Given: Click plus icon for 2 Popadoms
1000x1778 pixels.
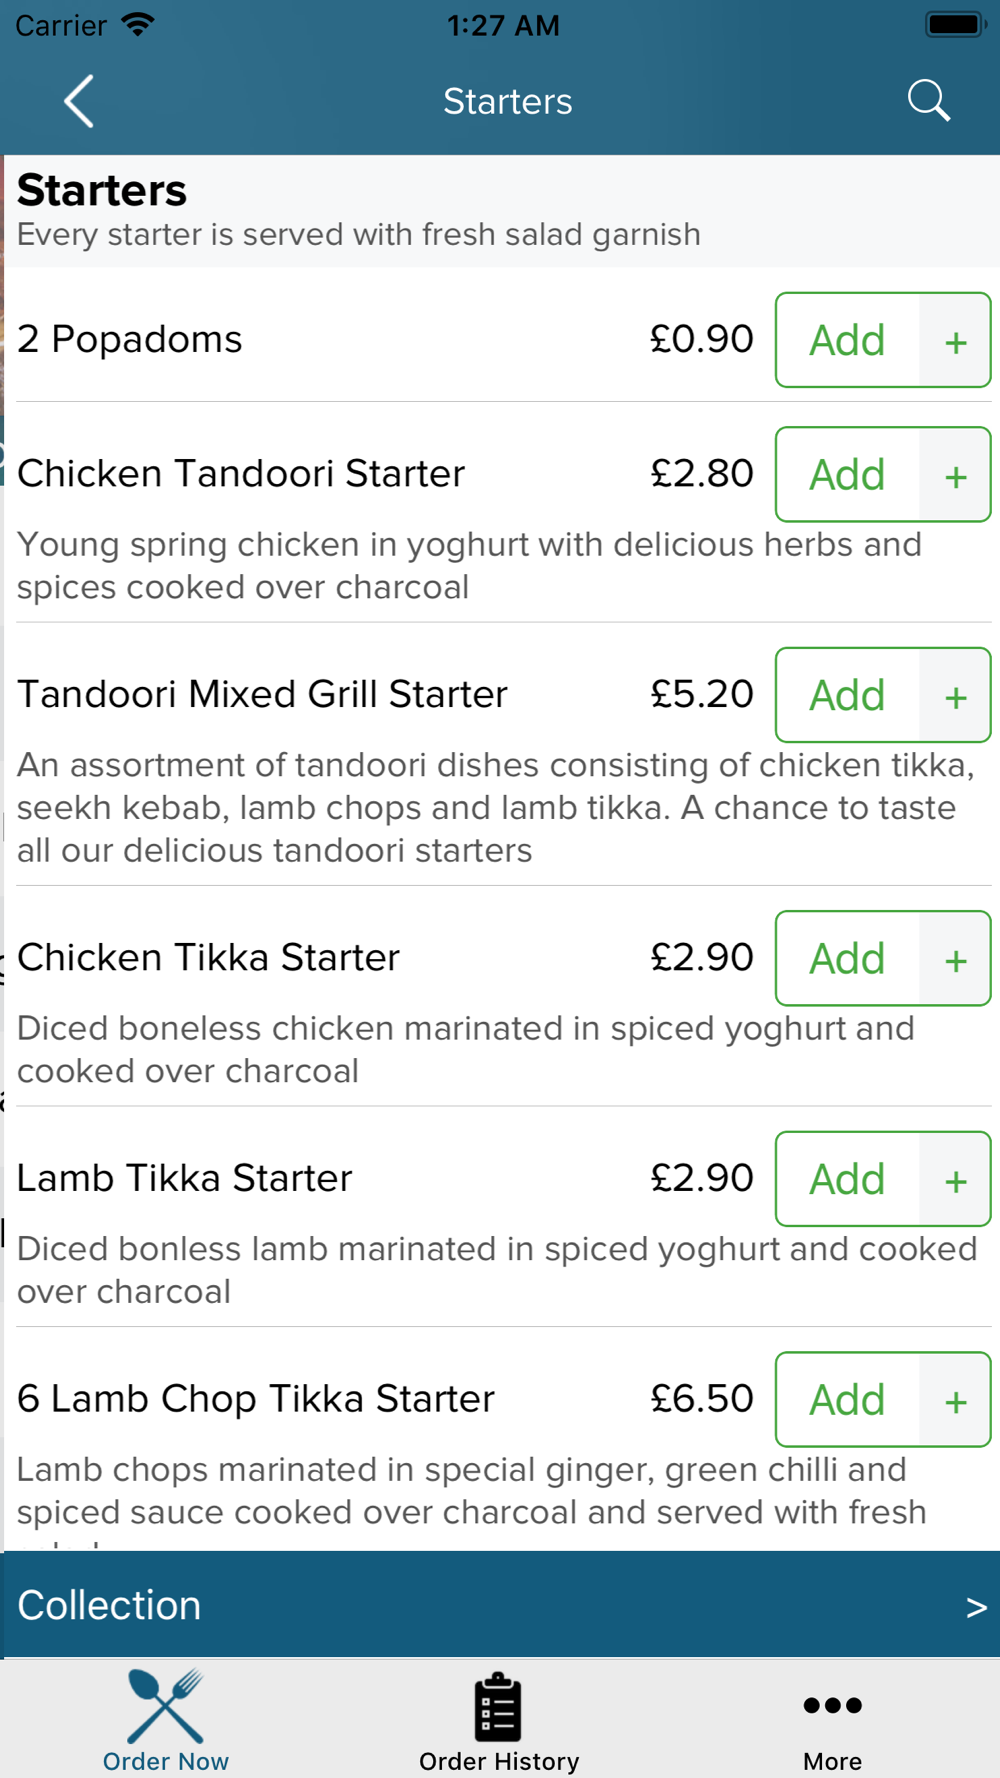Looking at the screenshot, I should pyautogui.click(x=955, y=341).
